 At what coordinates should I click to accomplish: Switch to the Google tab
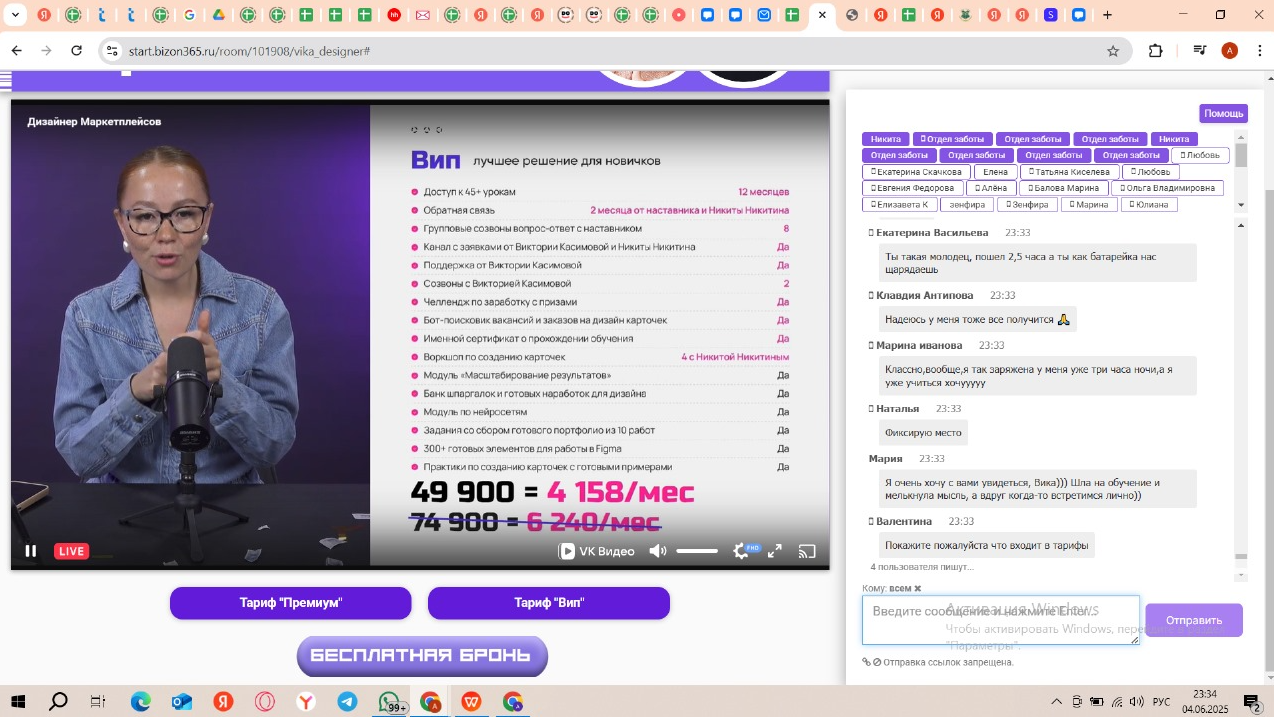point(190,15)
